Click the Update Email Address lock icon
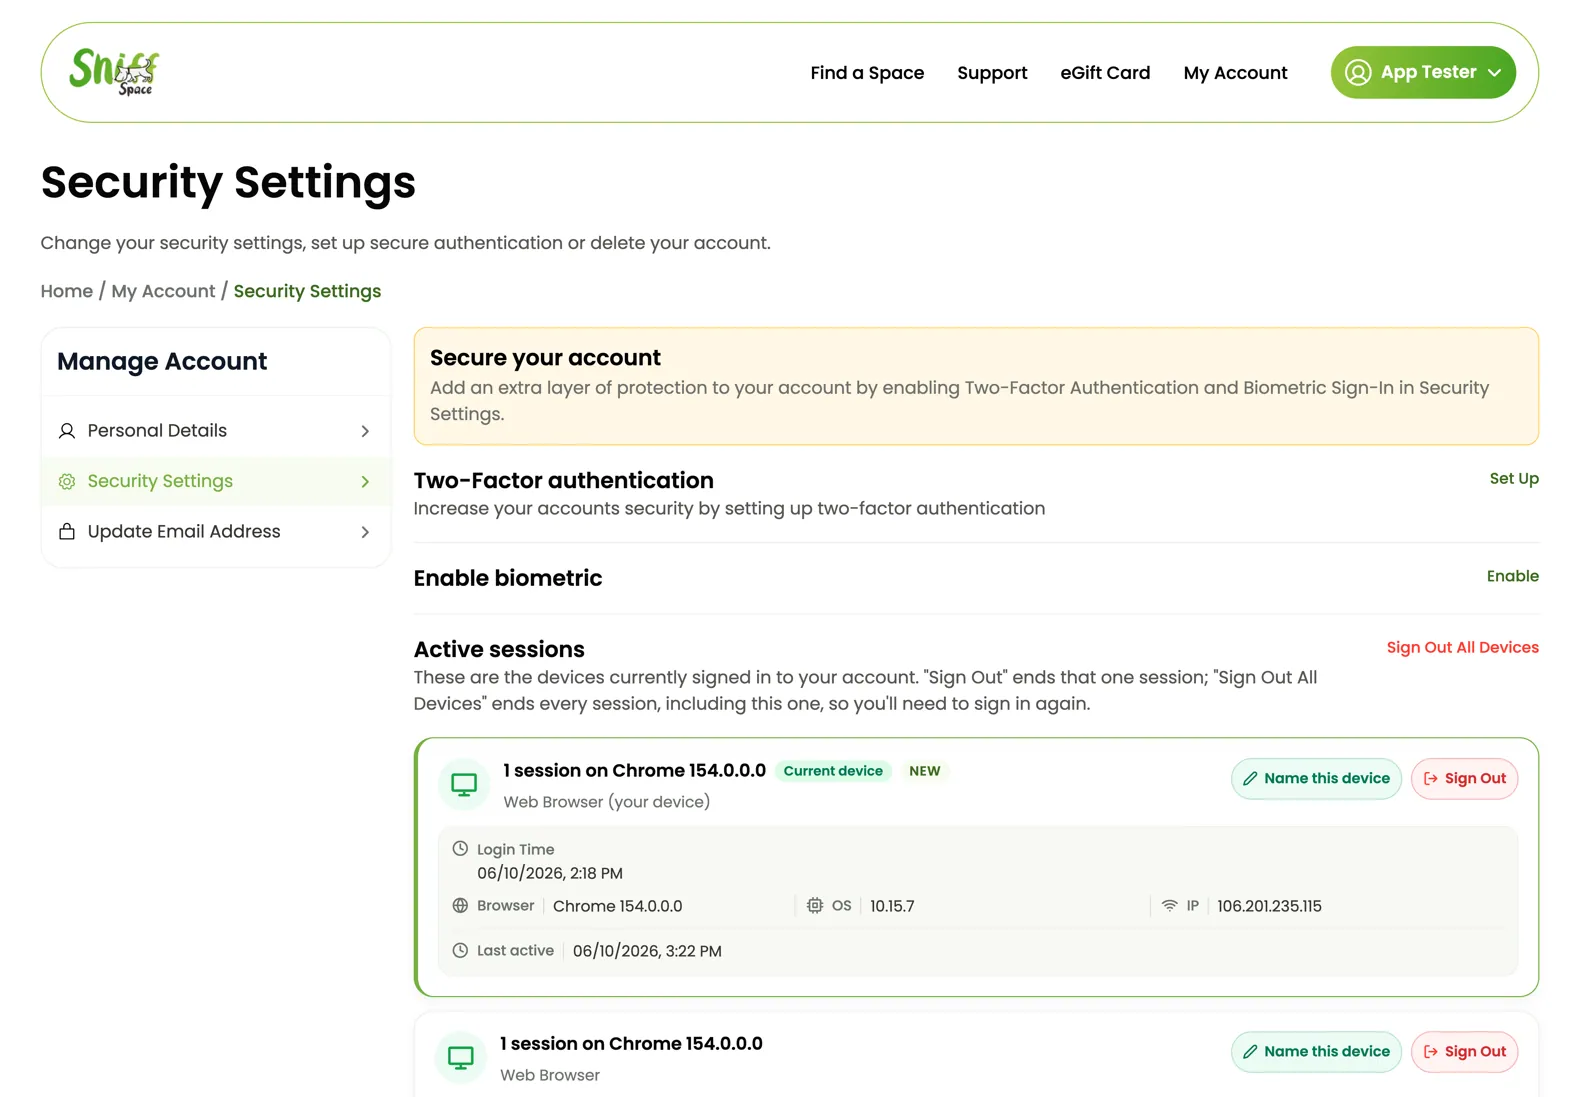1580x1097 pixels. (67, 531)
